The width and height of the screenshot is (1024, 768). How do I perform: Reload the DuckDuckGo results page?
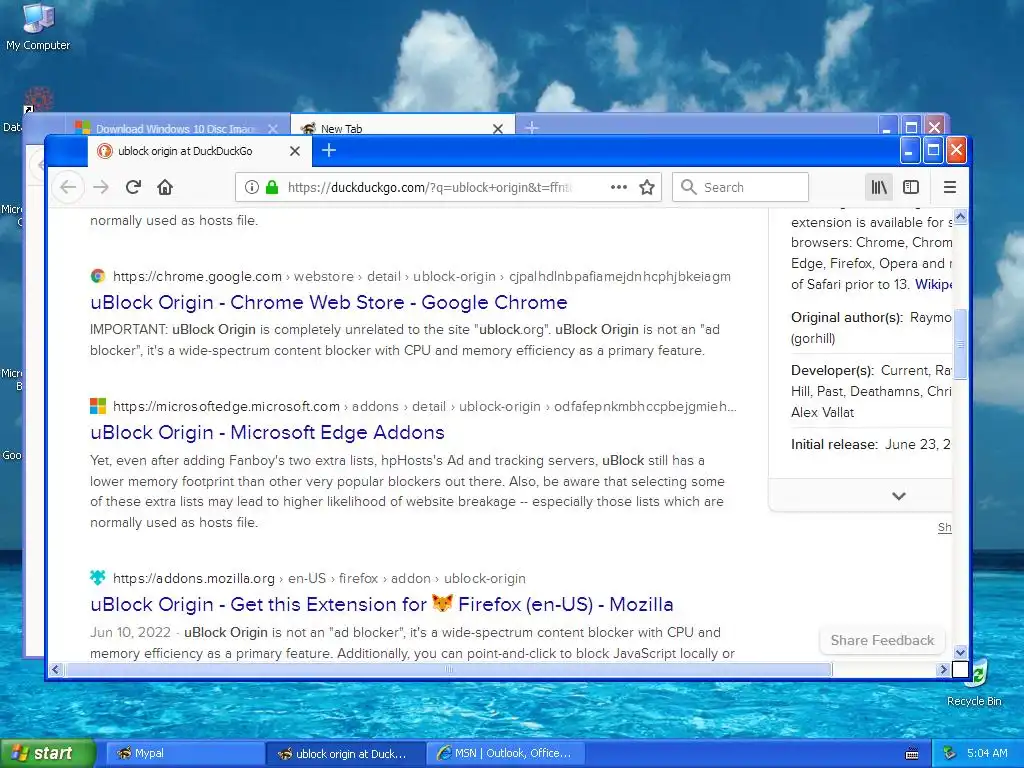[133, 187]
